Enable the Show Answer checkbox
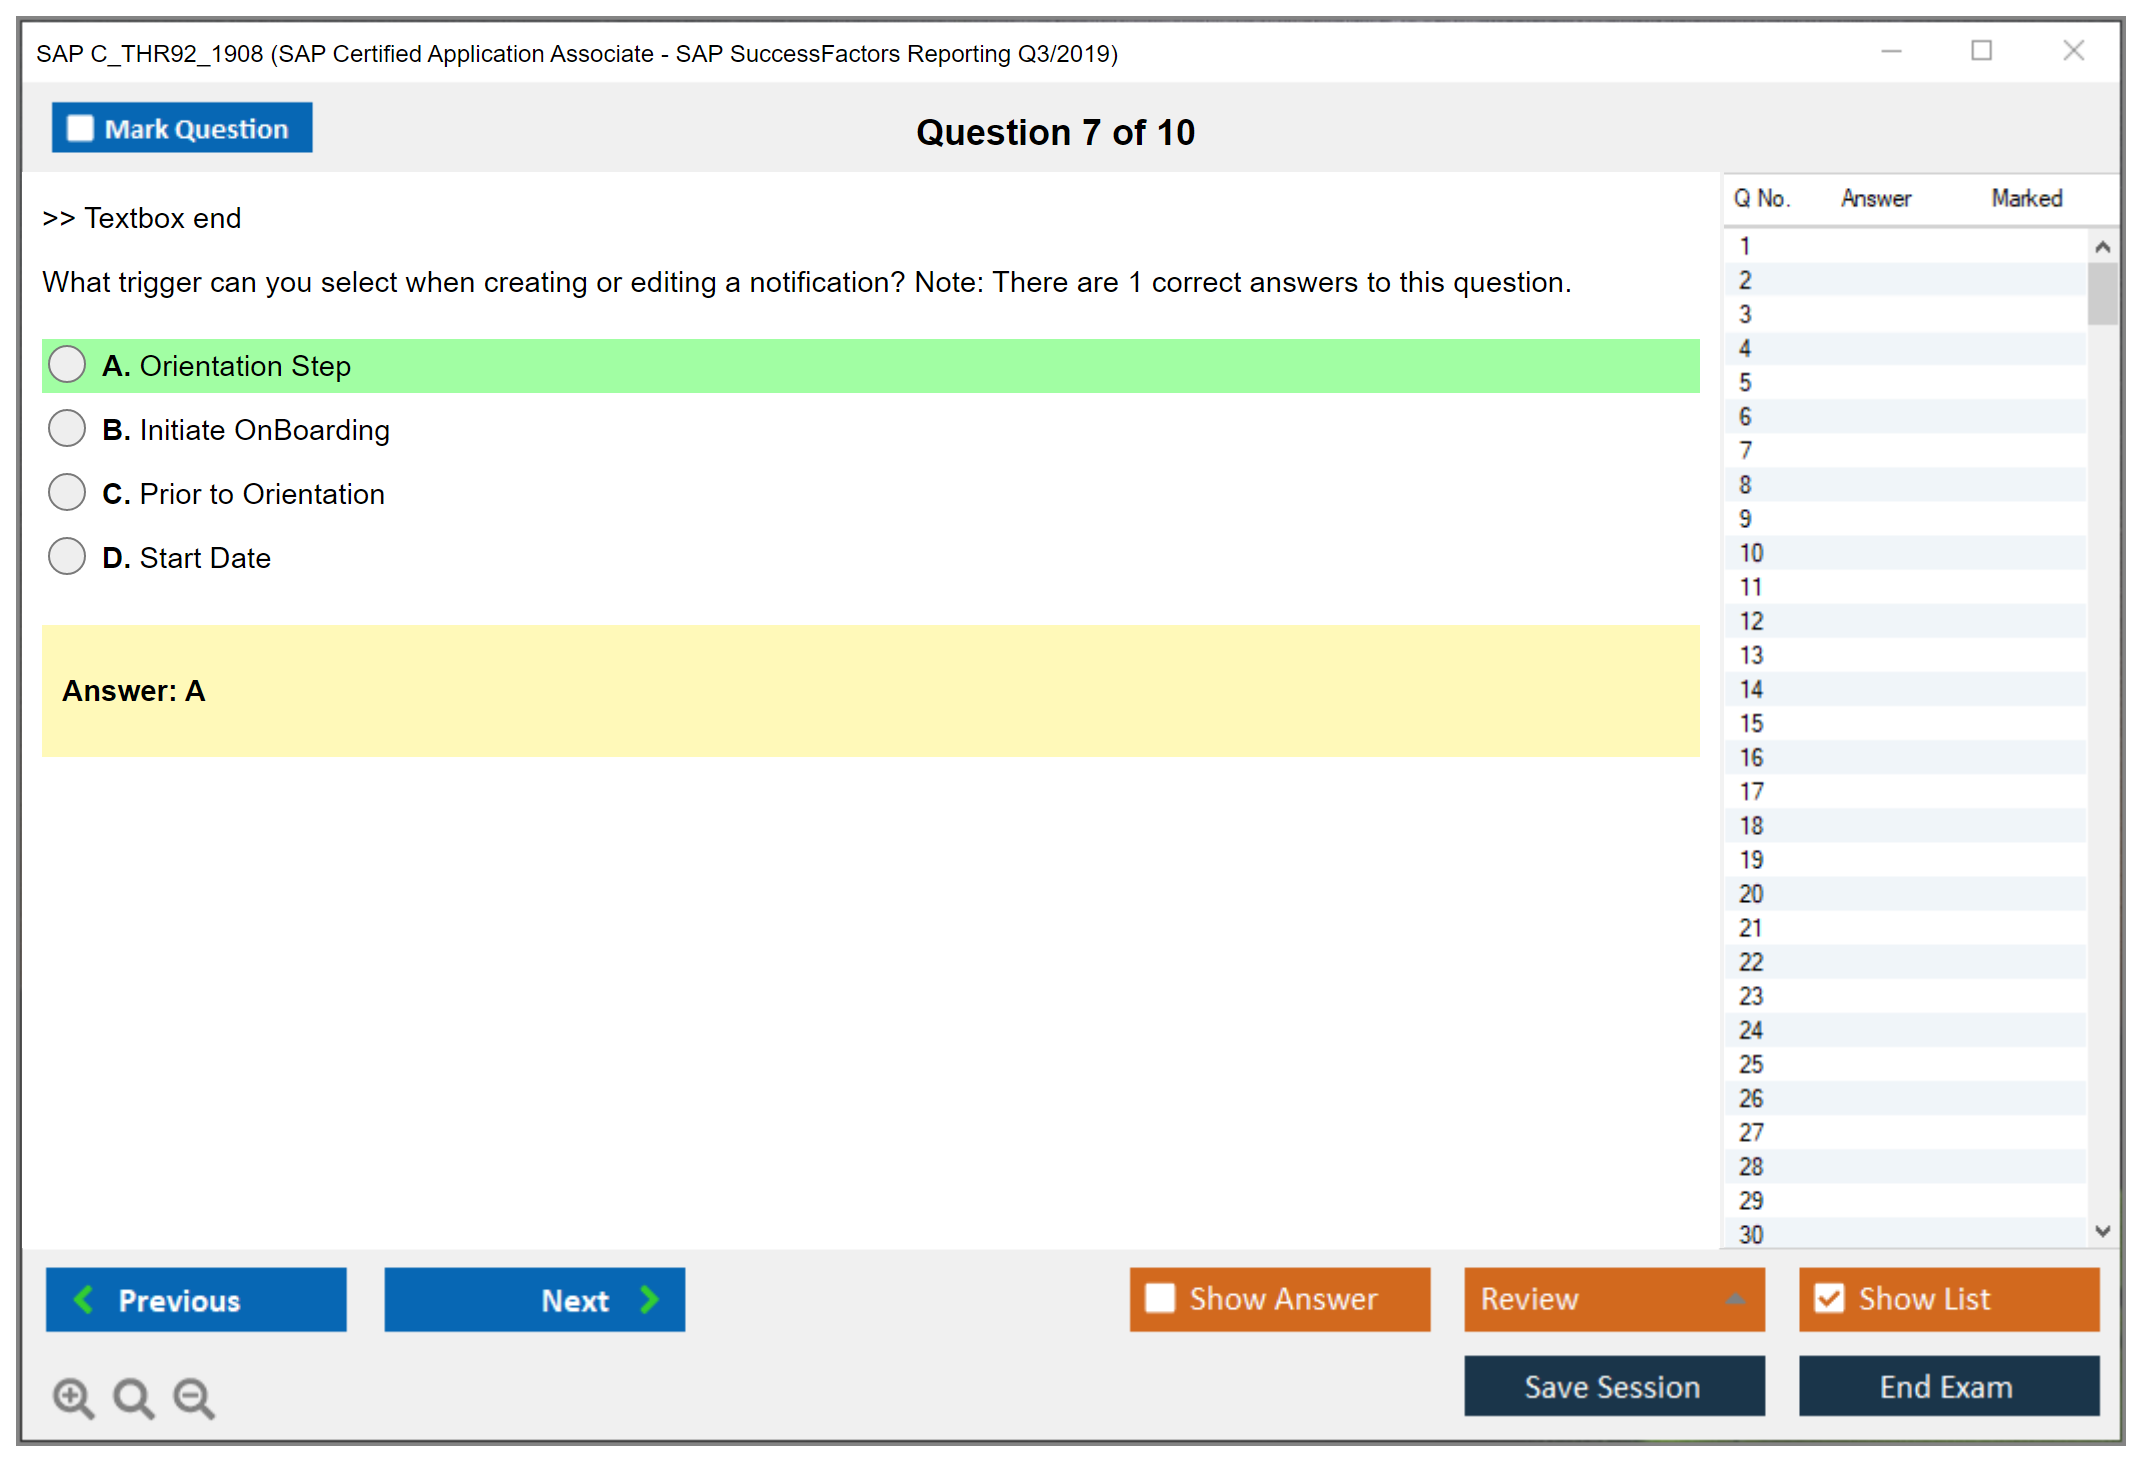This screenshot has width=2150, height=1470. click(1160, 1298)
